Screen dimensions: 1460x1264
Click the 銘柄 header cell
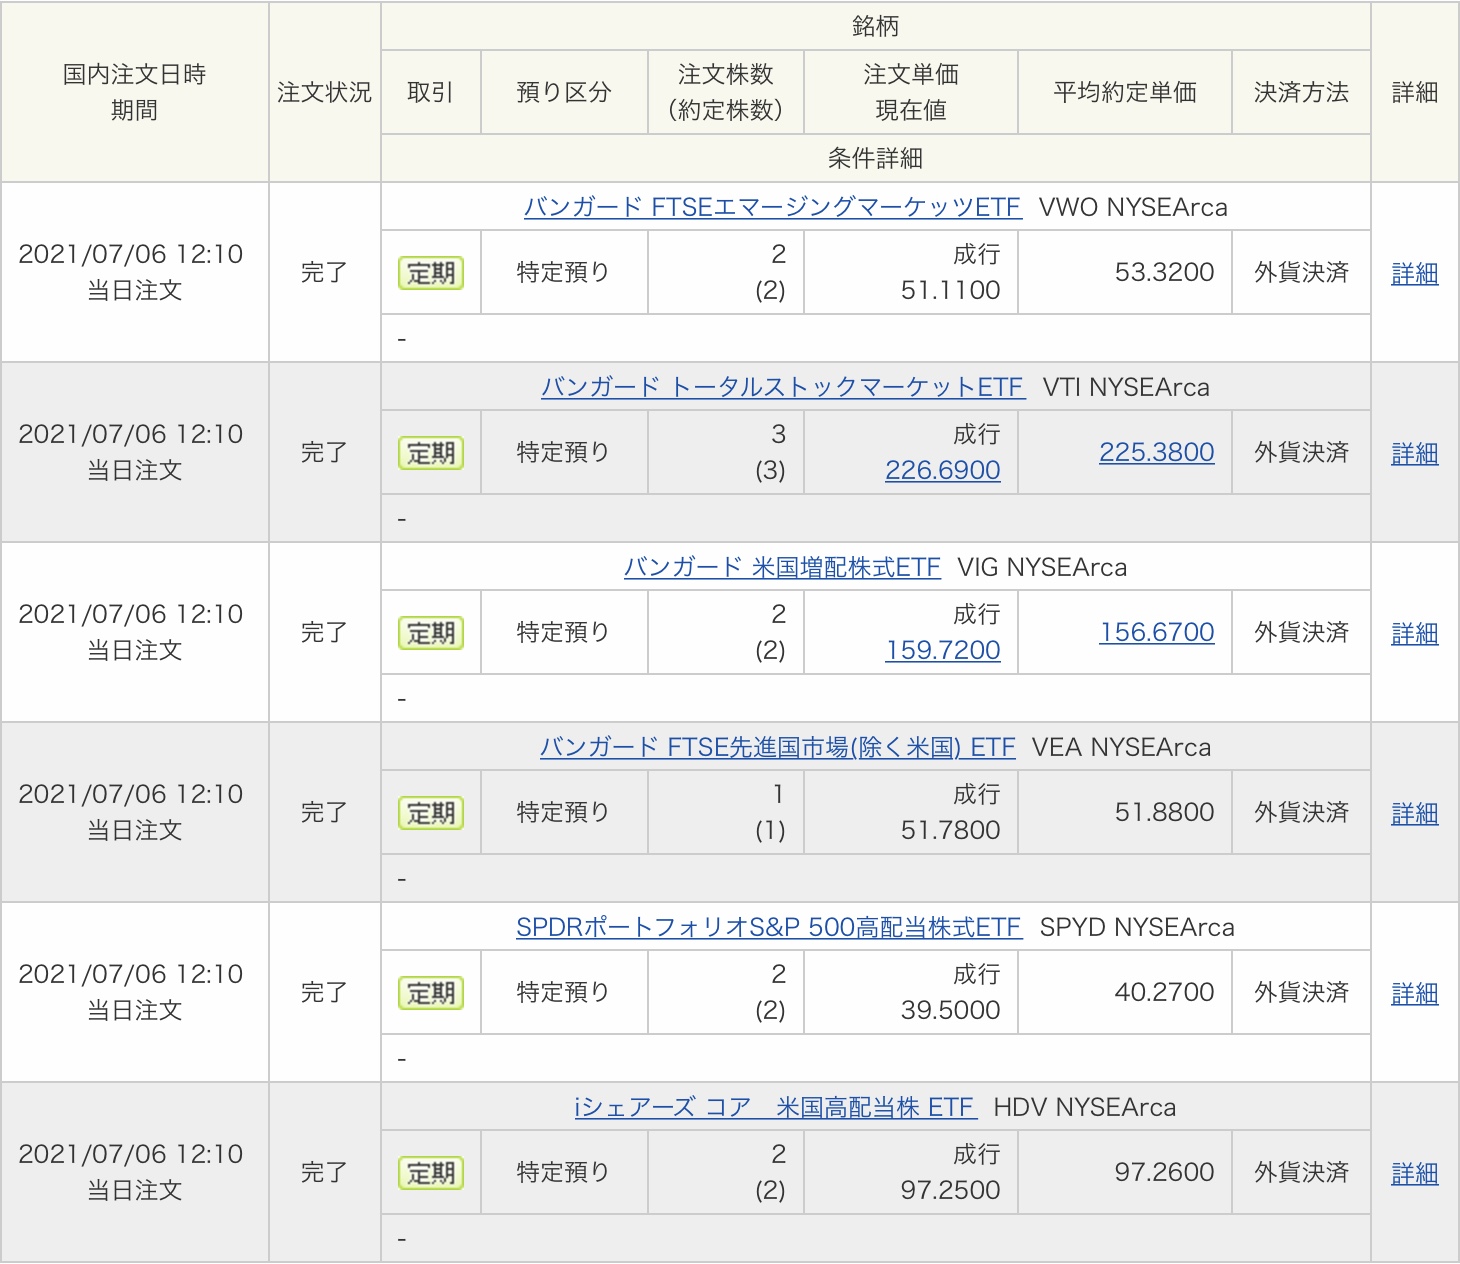[x=875, y=26]
